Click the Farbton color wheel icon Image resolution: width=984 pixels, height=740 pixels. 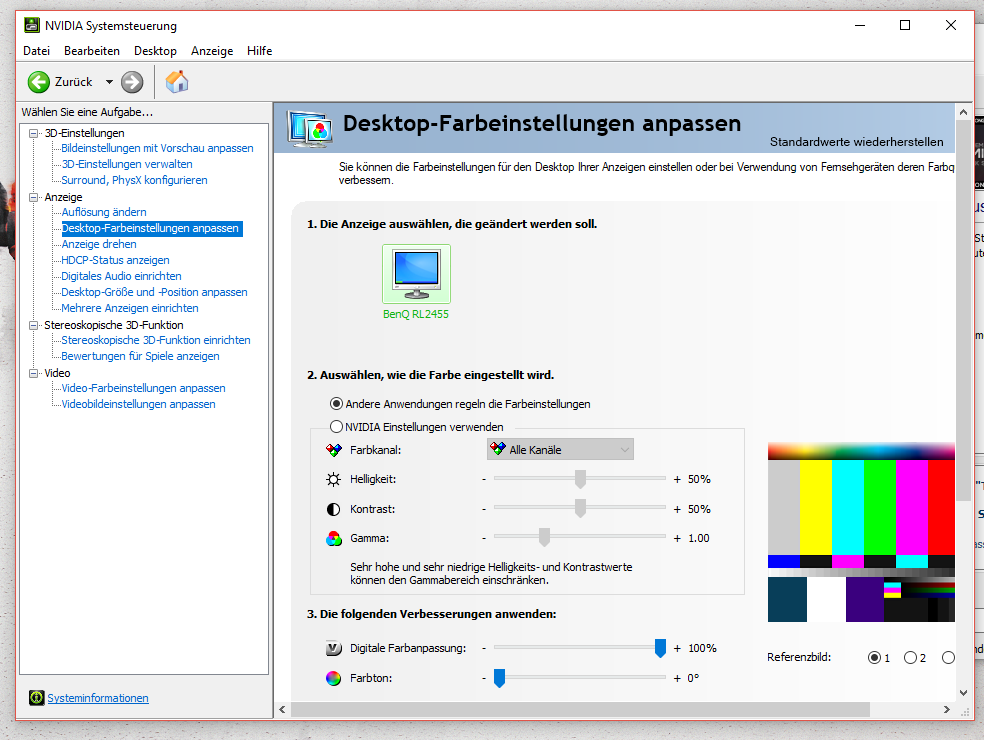pyautogui.click(x=333, y=678)
